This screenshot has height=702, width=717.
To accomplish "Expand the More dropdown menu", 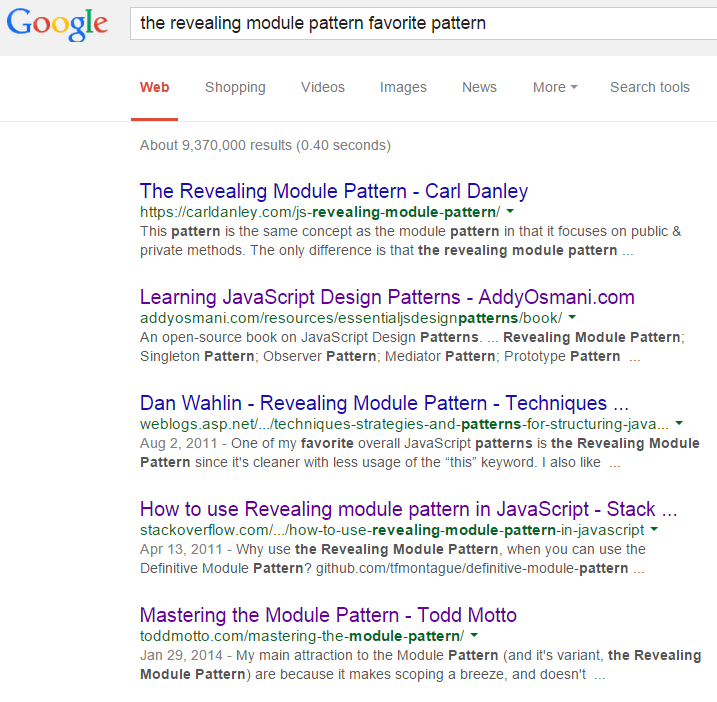I will [x=555, y=87].
